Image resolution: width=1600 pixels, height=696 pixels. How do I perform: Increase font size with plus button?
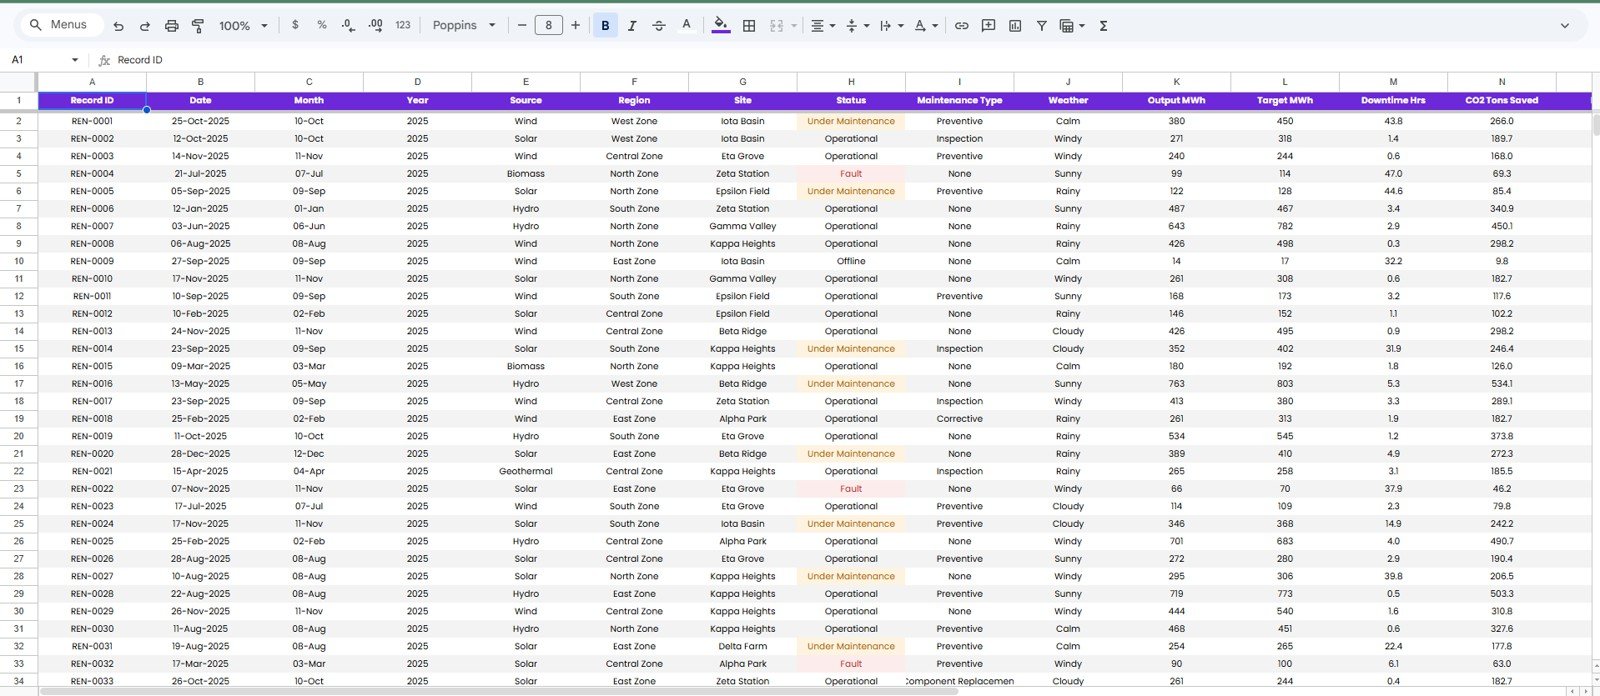(x=575, y=25)
